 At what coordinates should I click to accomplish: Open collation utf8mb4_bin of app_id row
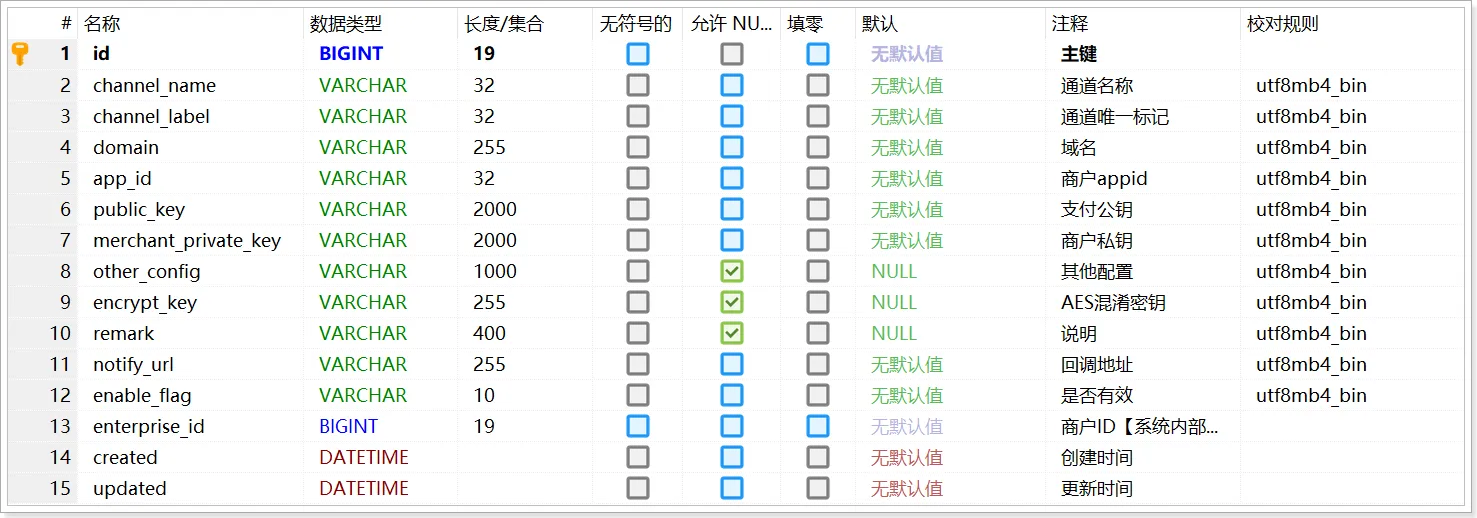[x=1311, y=178]
